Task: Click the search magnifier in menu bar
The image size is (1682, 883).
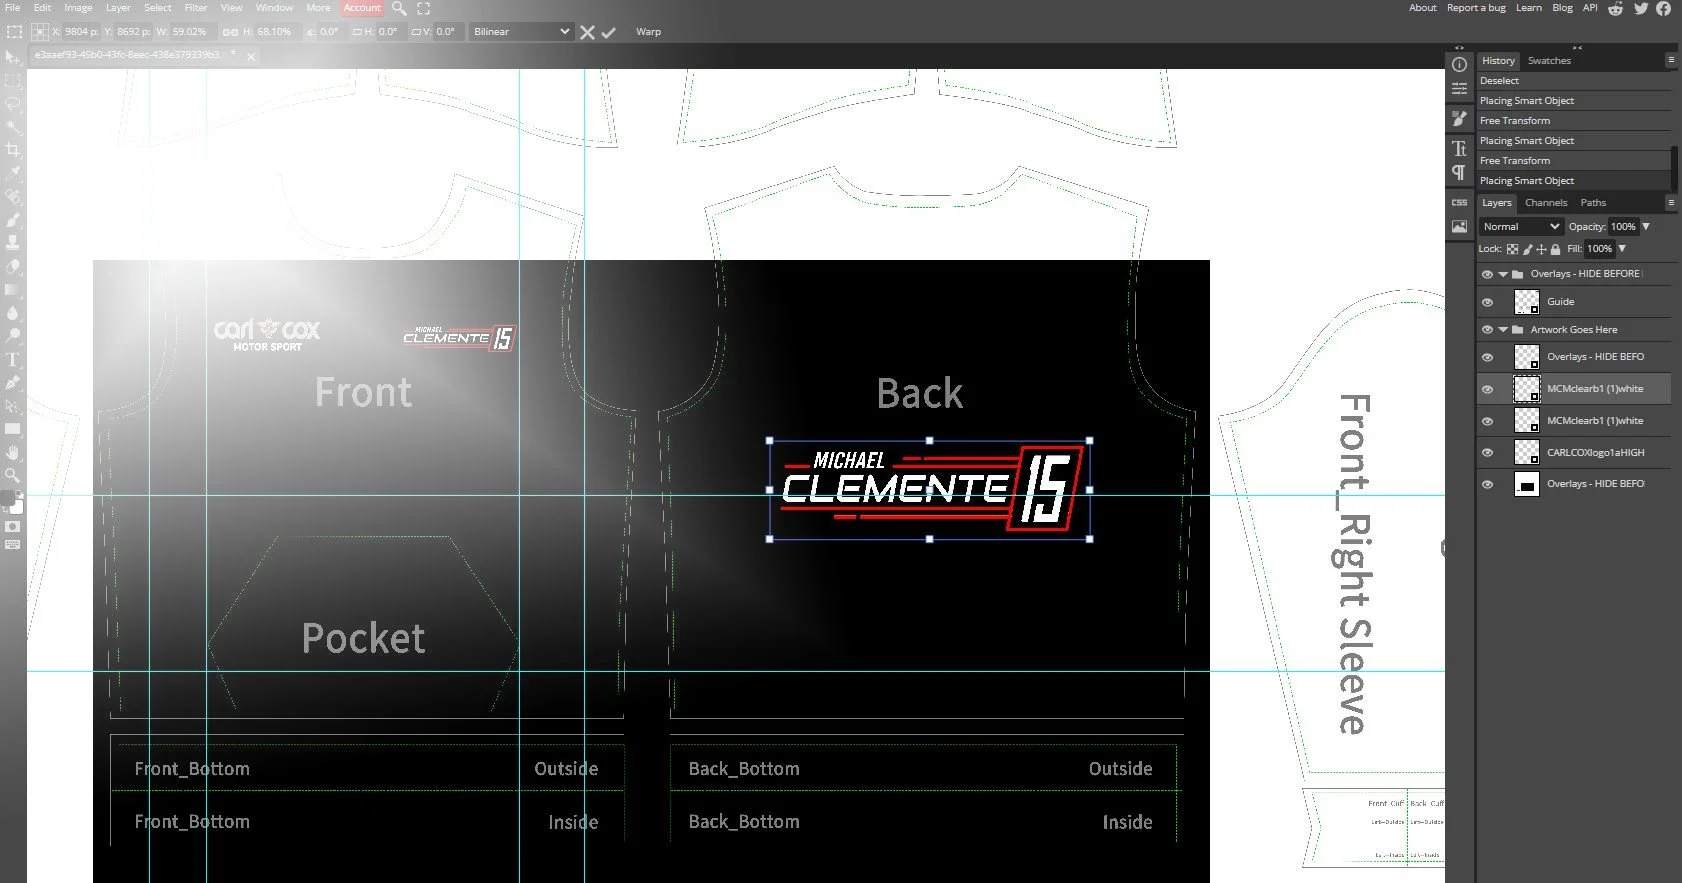Action: tap(399, 8)
